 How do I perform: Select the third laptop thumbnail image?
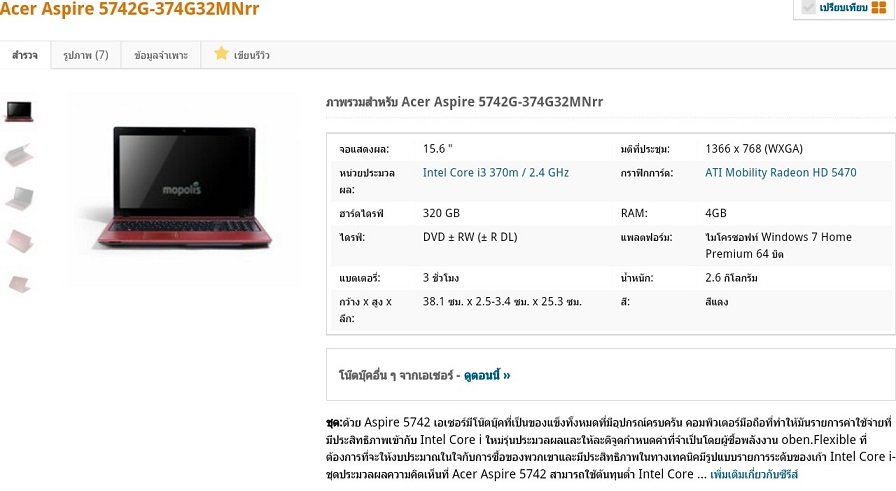[x=19, y=198]
